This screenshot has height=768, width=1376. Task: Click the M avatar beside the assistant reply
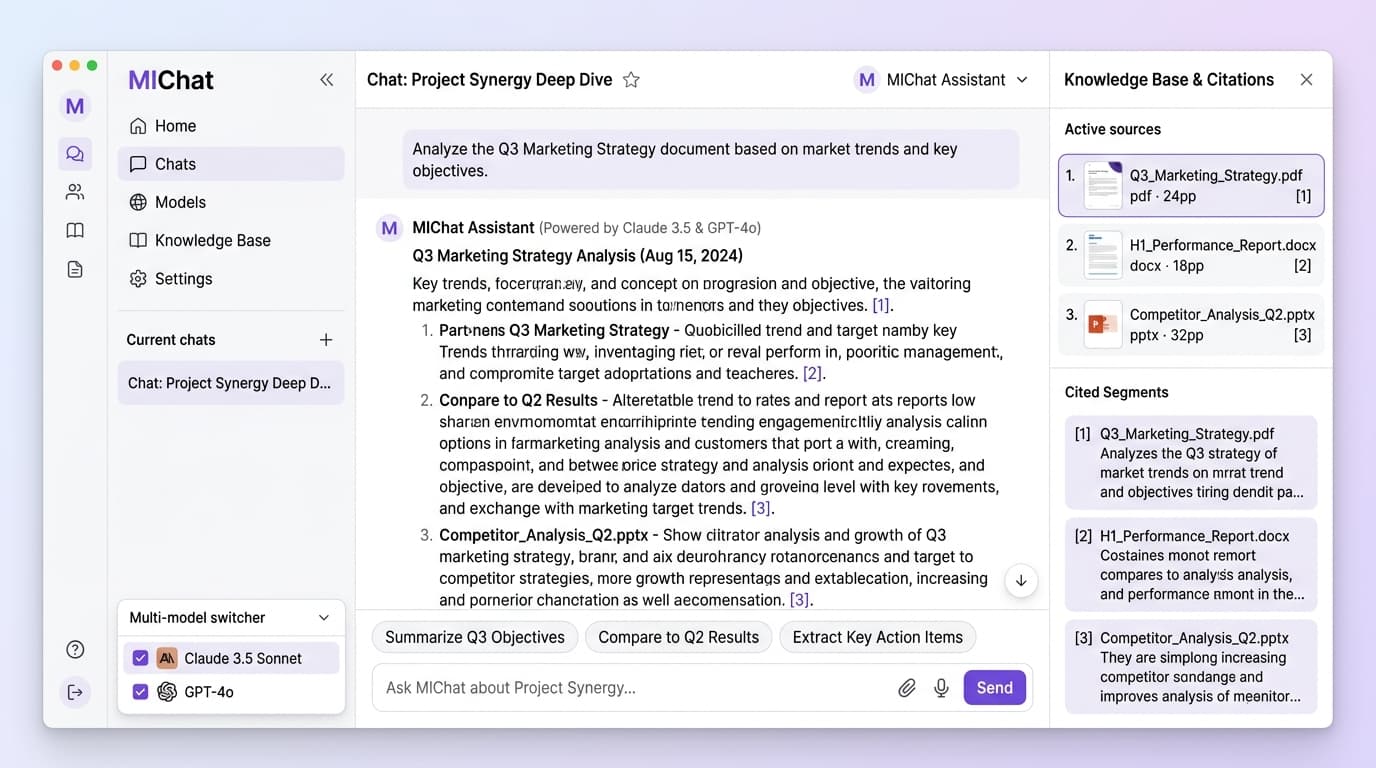click(x=389, y=228)
